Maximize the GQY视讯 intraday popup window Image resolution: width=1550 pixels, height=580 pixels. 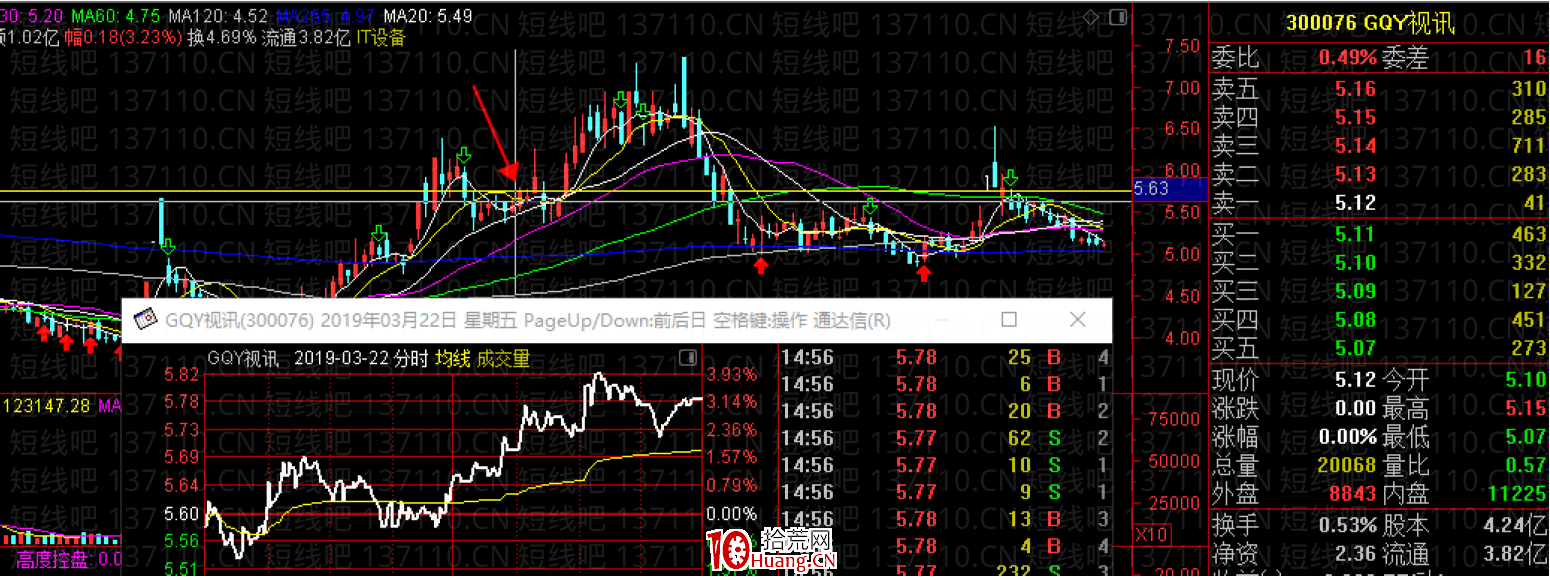pos(1009,320)
